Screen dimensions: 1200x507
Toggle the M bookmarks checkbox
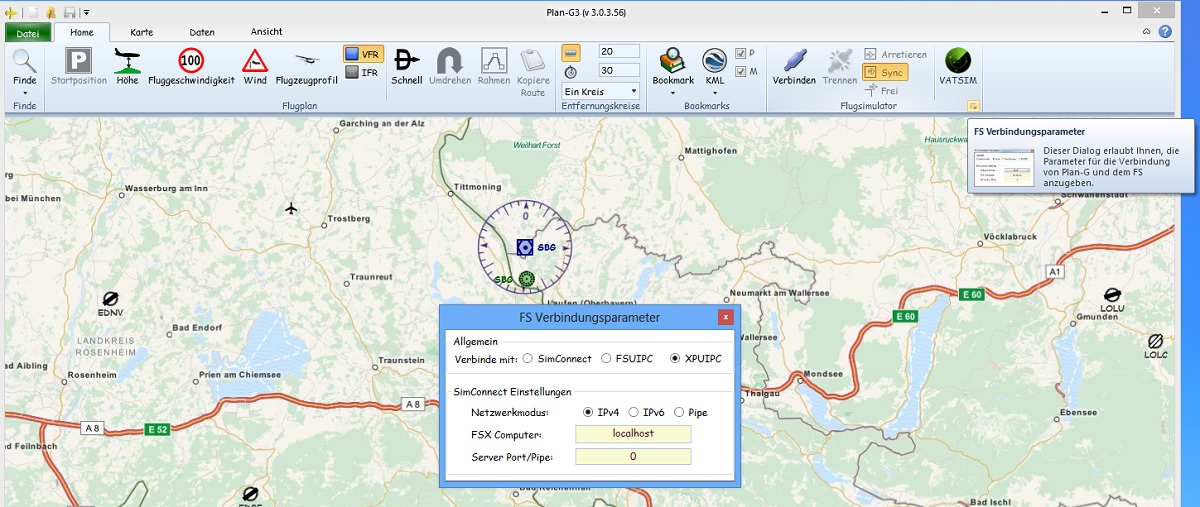coord(740,71)
